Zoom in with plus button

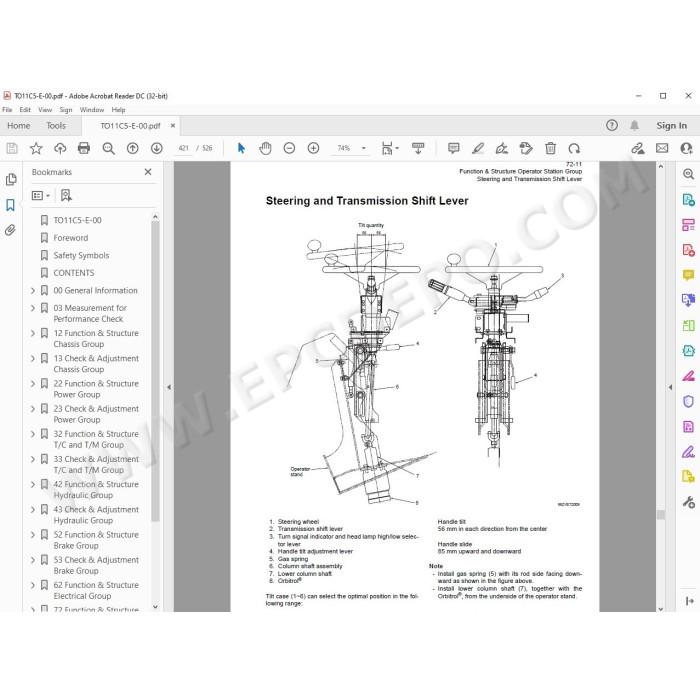point(313,148)
